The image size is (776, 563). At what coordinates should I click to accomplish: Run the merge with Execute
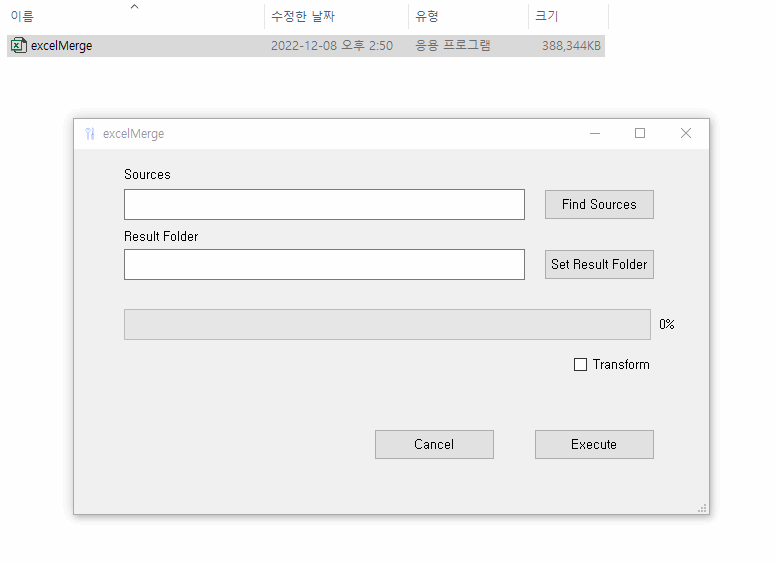[594, 444]
